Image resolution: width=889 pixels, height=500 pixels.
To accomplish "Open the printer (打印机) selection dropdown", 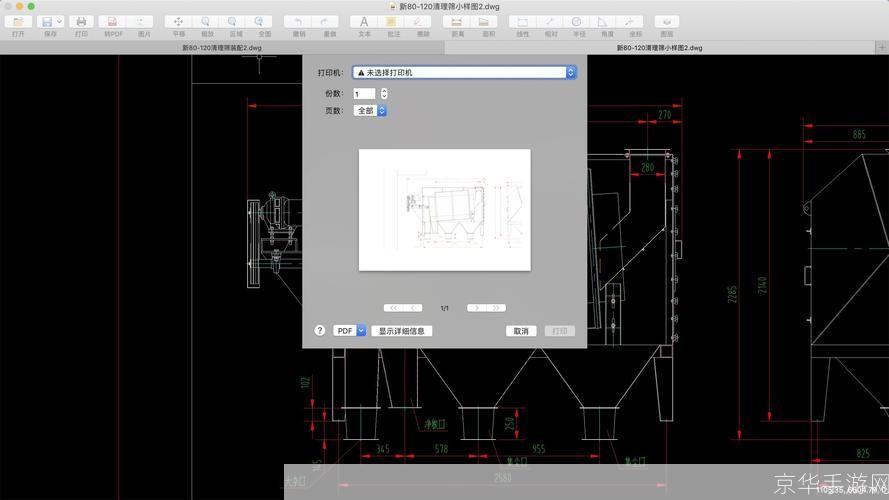I will click(464, 73).
